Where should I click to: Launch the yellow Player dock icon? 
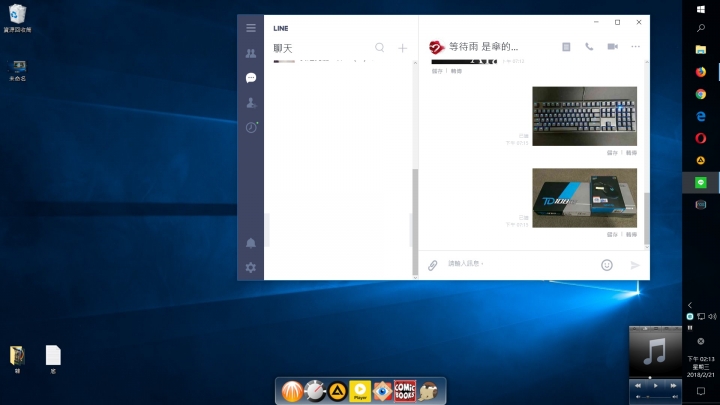(360, 391)
